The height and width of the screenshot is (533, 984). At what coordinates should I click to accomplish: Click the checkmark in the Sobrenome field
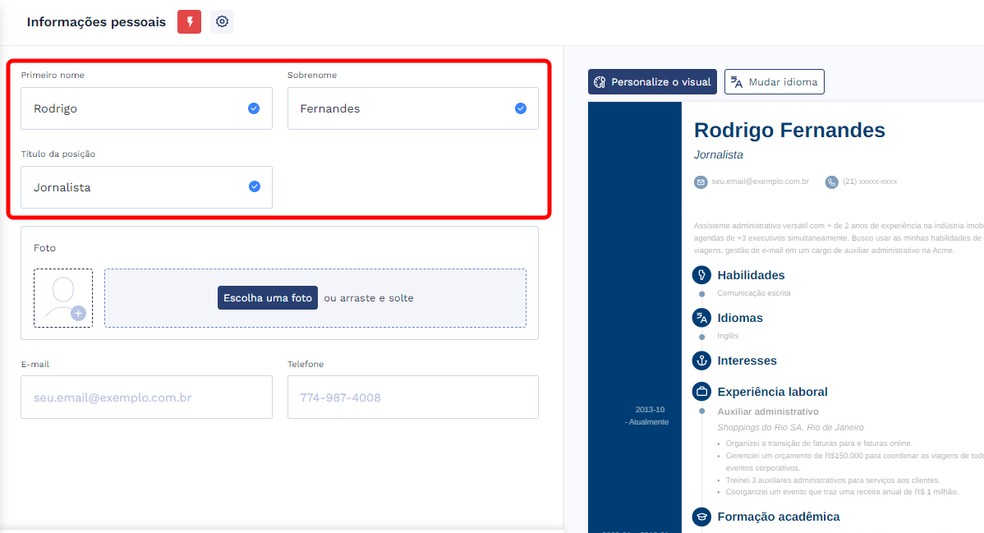[x=520, y=109]
